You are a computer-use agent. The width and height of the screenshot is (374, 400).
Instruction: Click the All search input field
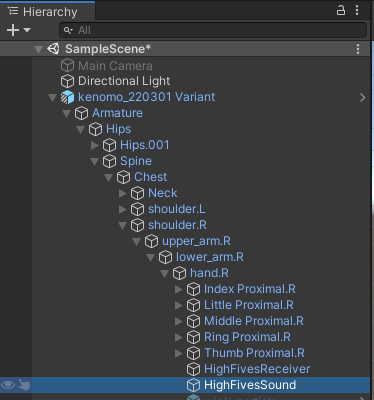tap(213, 30)
